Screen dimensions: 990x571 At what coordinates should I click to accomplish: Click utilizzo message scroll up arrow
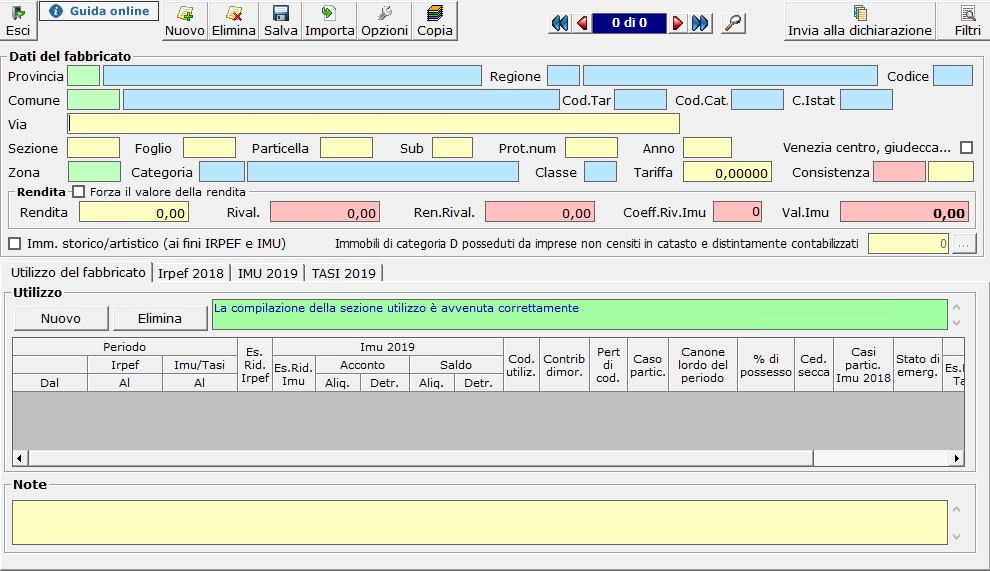click(x=957, y=308)
